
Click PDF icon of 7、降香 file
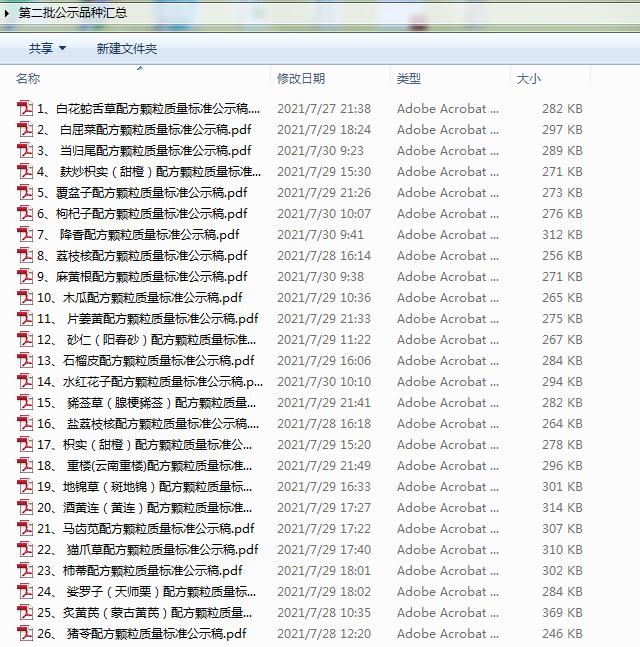tap(25, 235)
